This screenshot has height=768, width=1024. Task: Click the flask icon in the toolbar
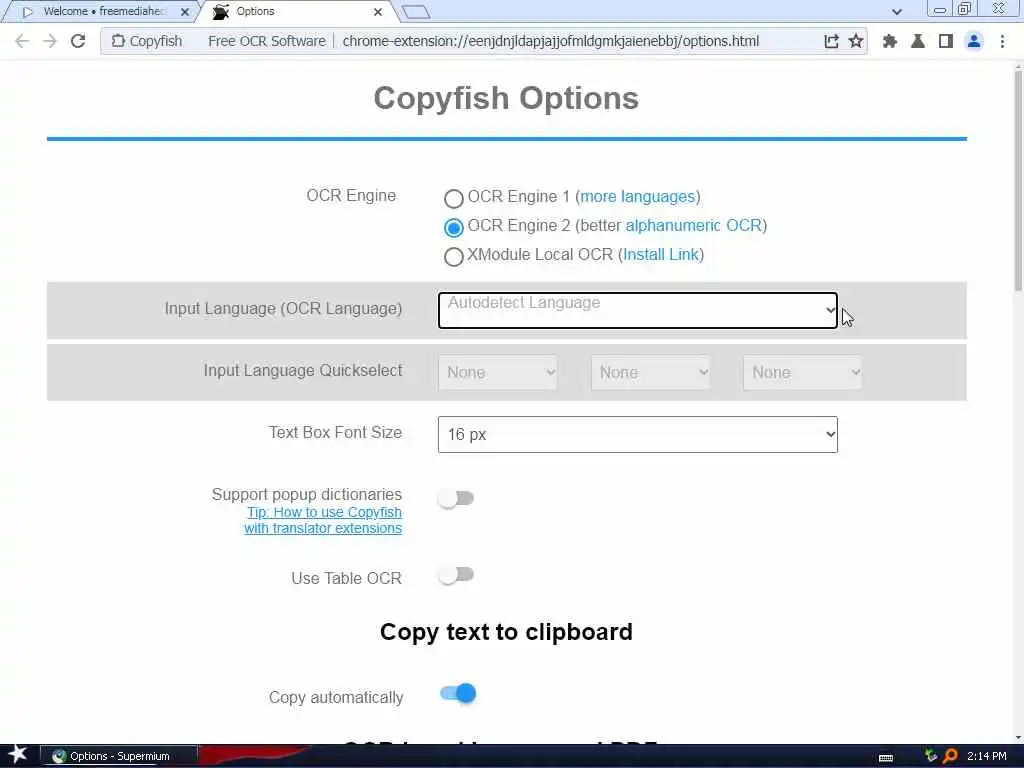[x=918, y=41]
